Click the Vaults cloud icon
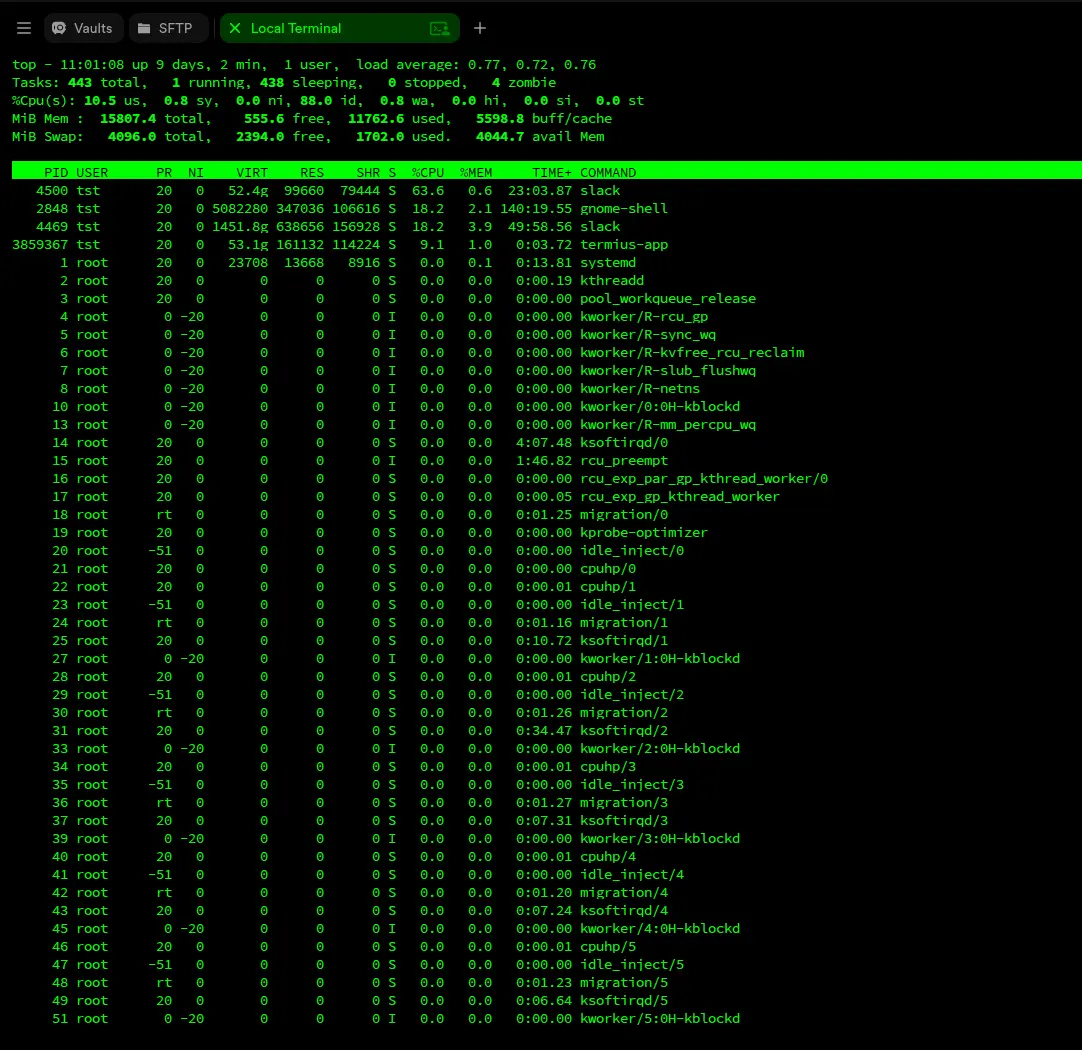1082x1050 pixels. point(59,28)
